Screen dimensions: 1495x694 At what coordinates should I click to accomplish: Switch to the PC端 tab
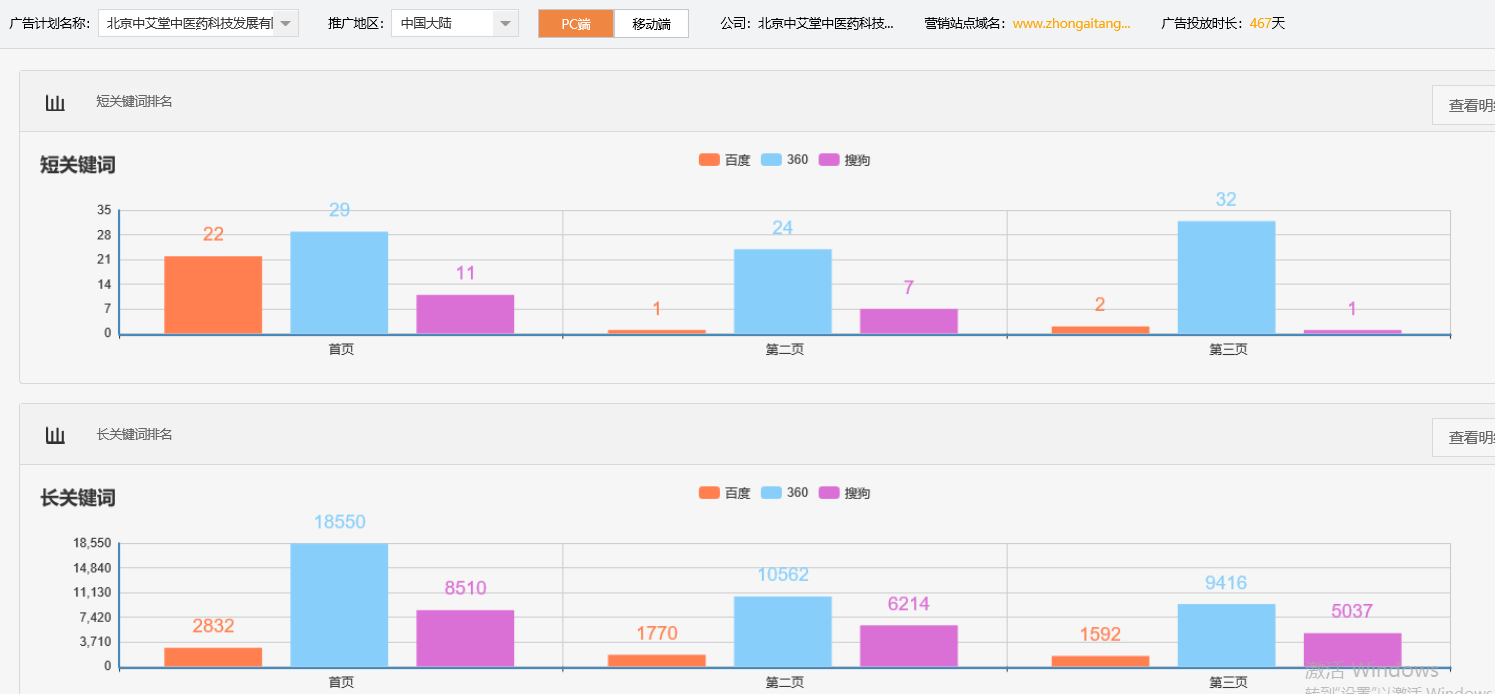point(575,24)
